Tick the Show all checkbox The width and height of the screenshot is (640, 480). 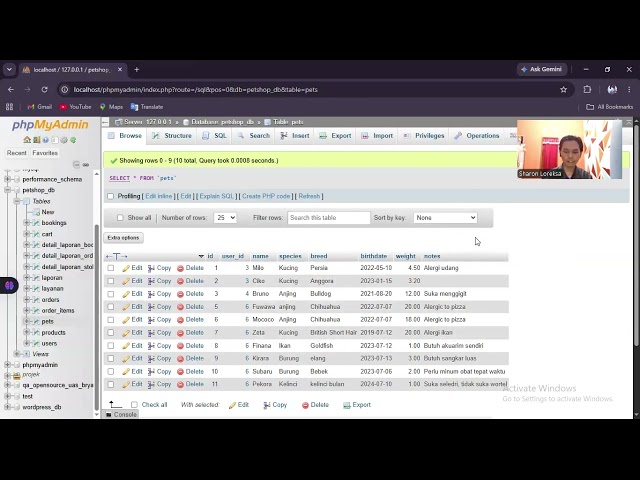pos(120,218)
